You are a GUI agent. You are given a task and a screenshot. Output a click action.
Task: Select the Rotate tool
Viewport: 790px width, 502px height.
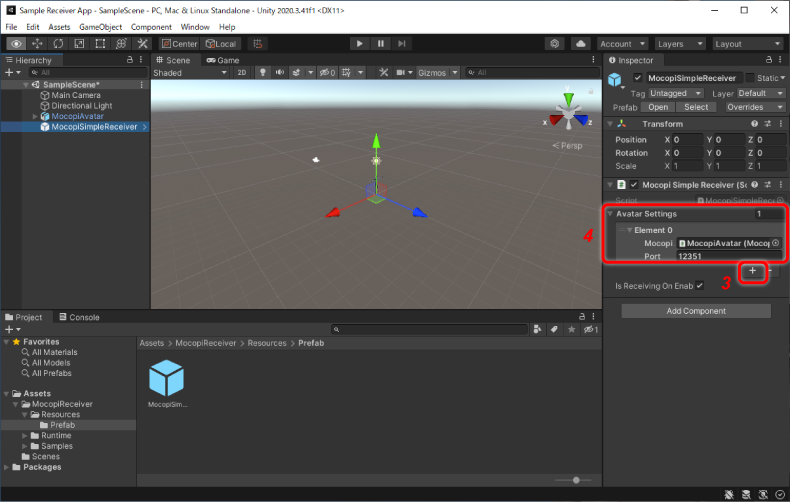tap(58, 44)
